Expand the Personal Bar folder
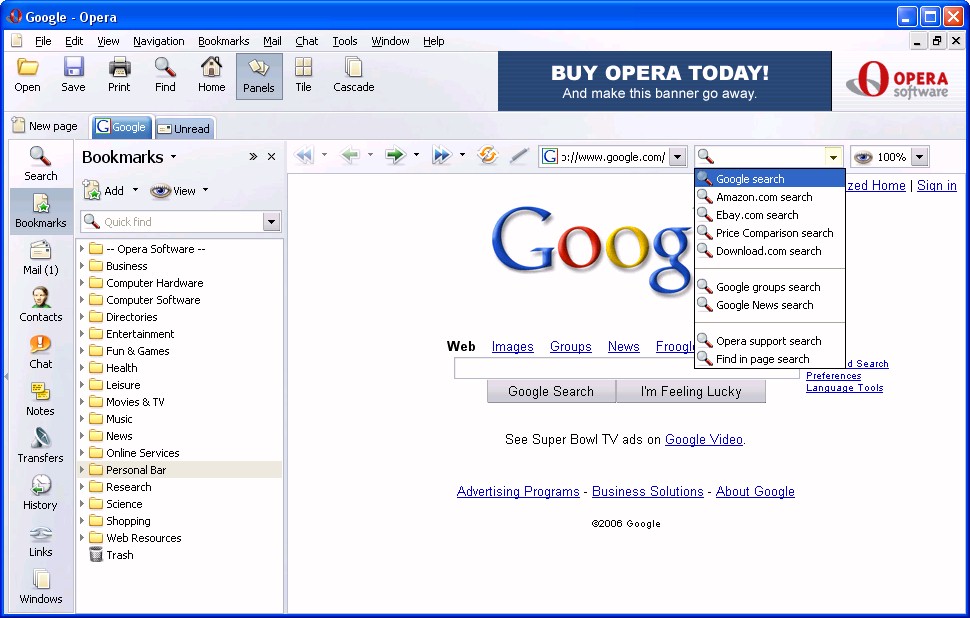Viewport: 970px width, 618px height. (x=82, y=470)
